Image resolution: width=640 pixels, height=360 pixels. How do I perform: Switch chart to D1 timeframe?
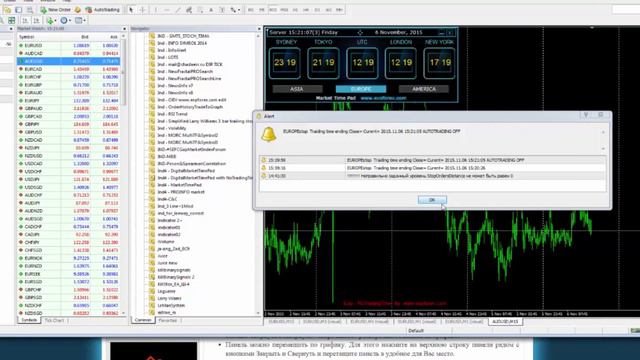point(317,10)
